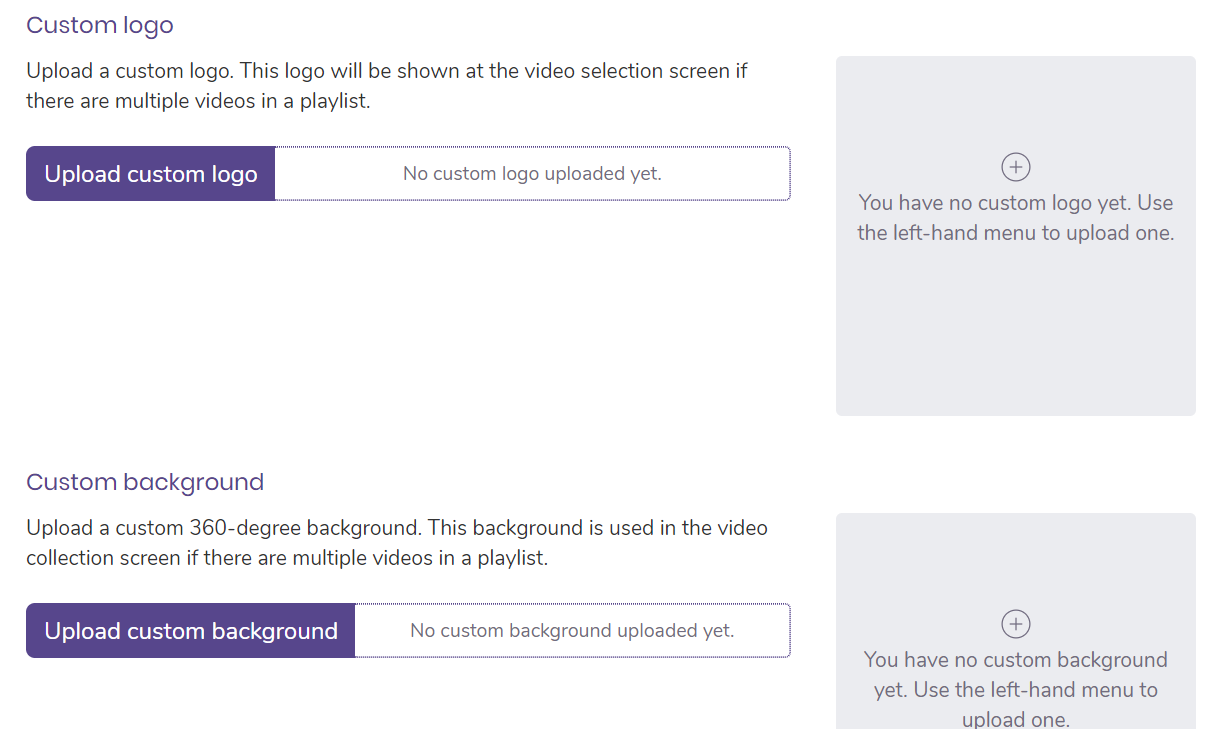Screen dimensions: 1222x729
Task: Click the 'You have no custom background yet' message
Action: 1015,689
